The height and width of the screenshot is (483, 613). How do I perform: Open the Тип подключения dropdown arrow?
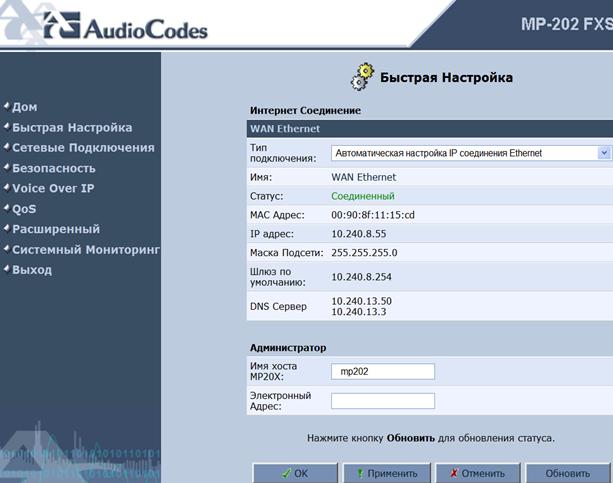(604, 153)
